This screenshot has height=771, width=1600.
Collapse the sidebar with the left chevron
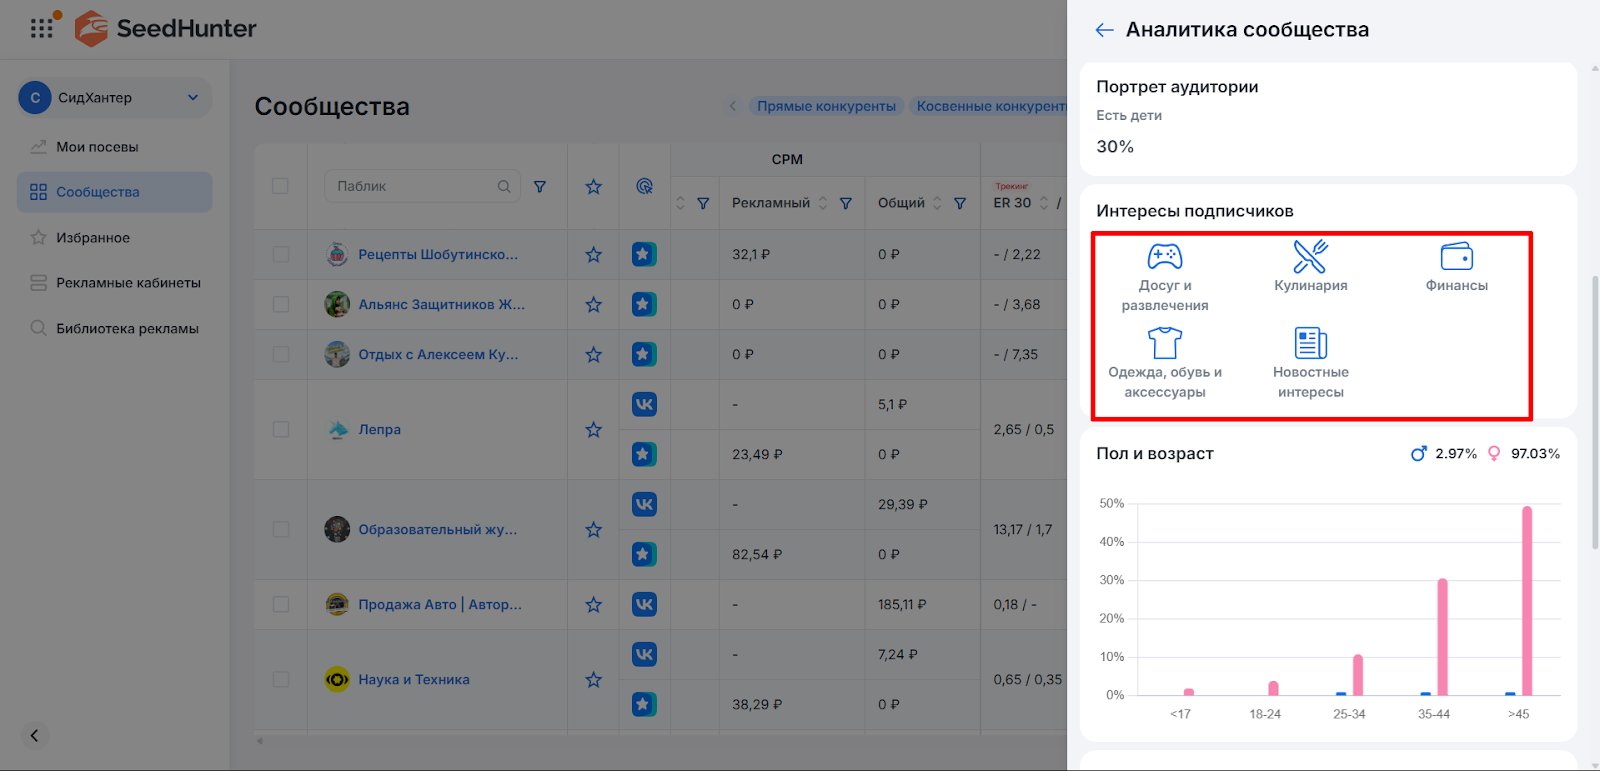[x=34, y=736]
